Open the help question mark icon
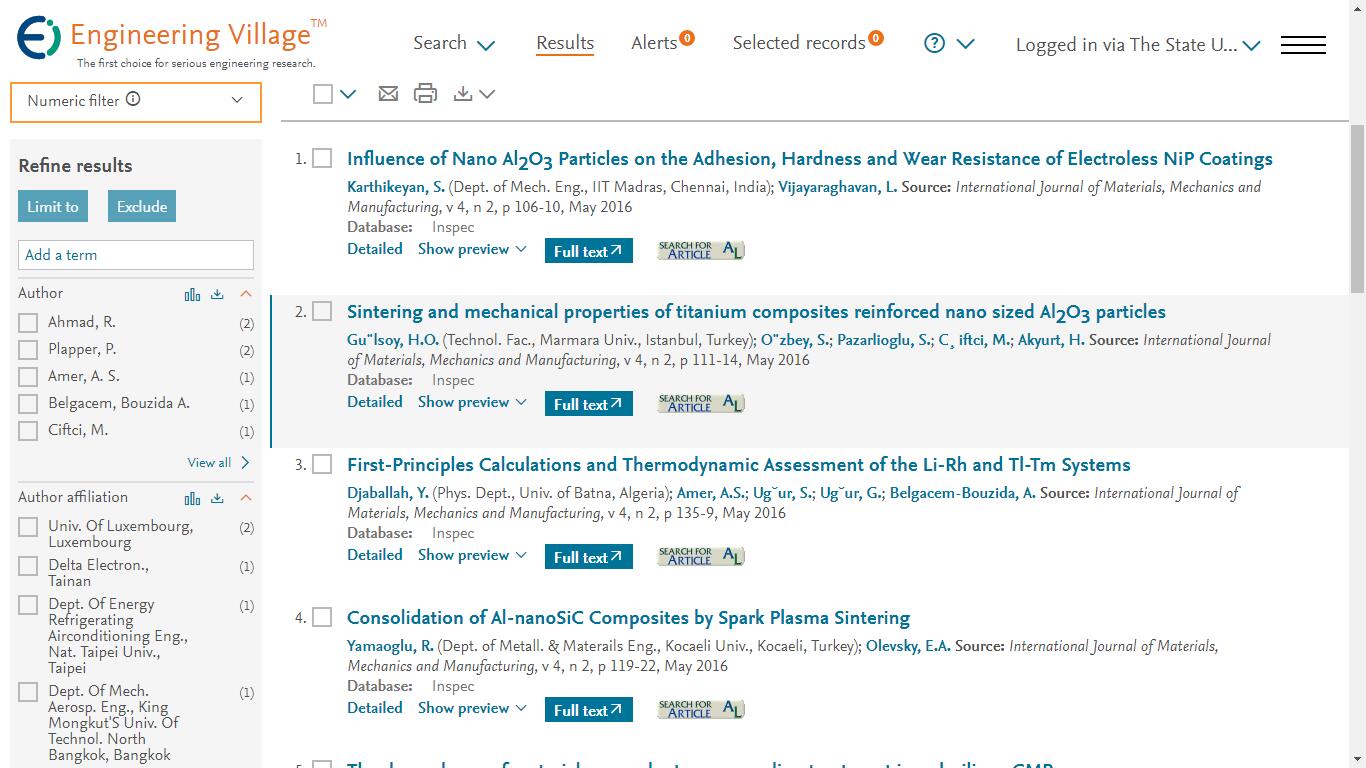 [934, 43]
